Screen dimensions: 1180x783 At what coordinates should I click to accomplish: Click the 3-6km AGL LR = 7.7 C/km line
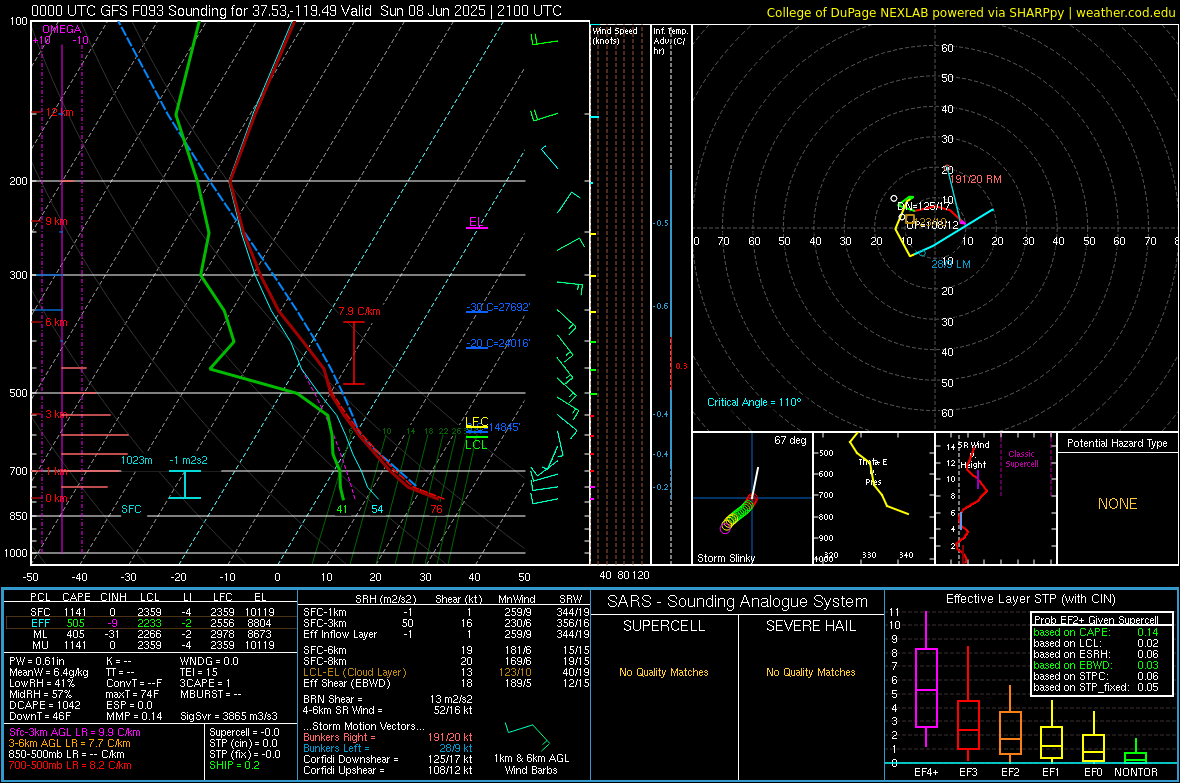point(69,743)
